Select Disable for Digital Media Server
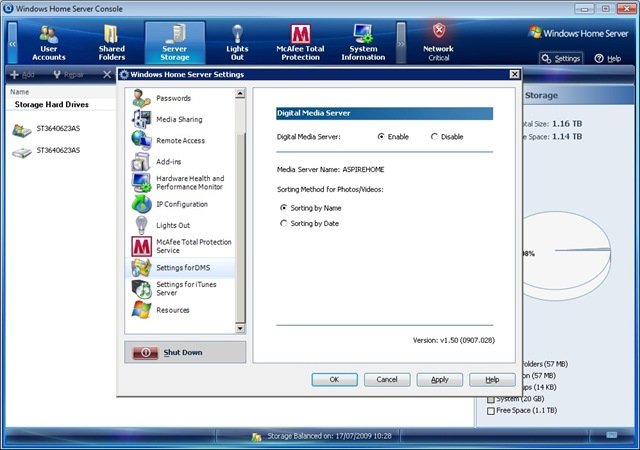Screen dimensions: 640x450 (x=434, y=136)
